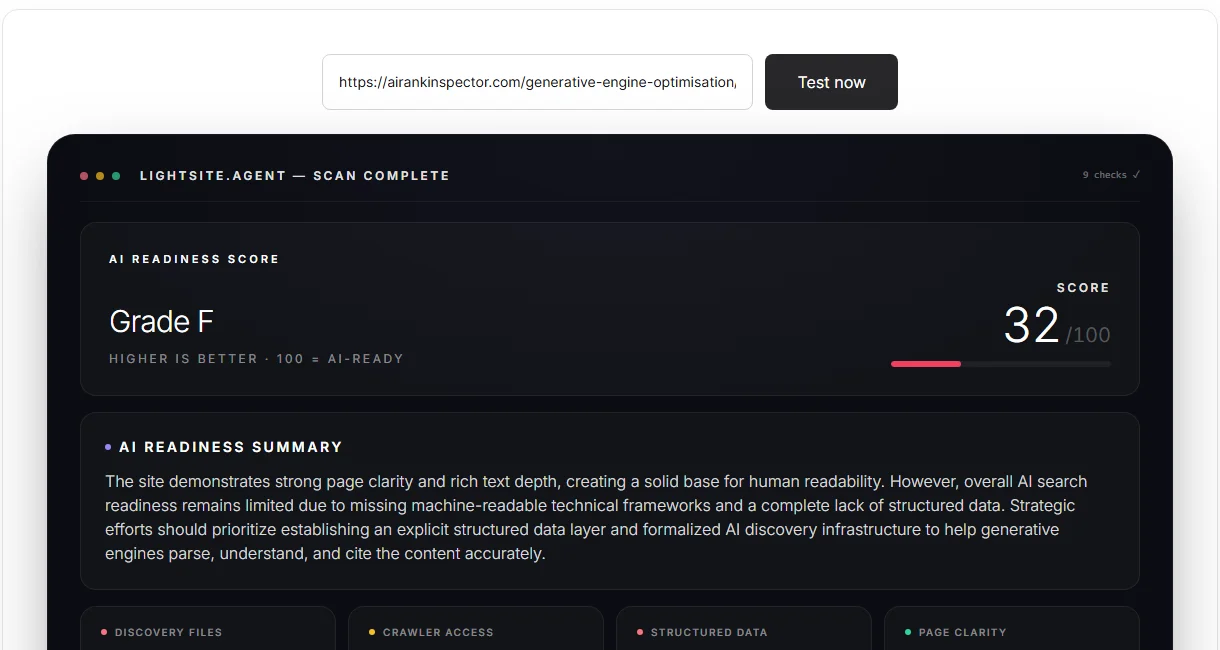1220x650 pixels.
Task: Click the Test now button
Action: coord(831,82)
